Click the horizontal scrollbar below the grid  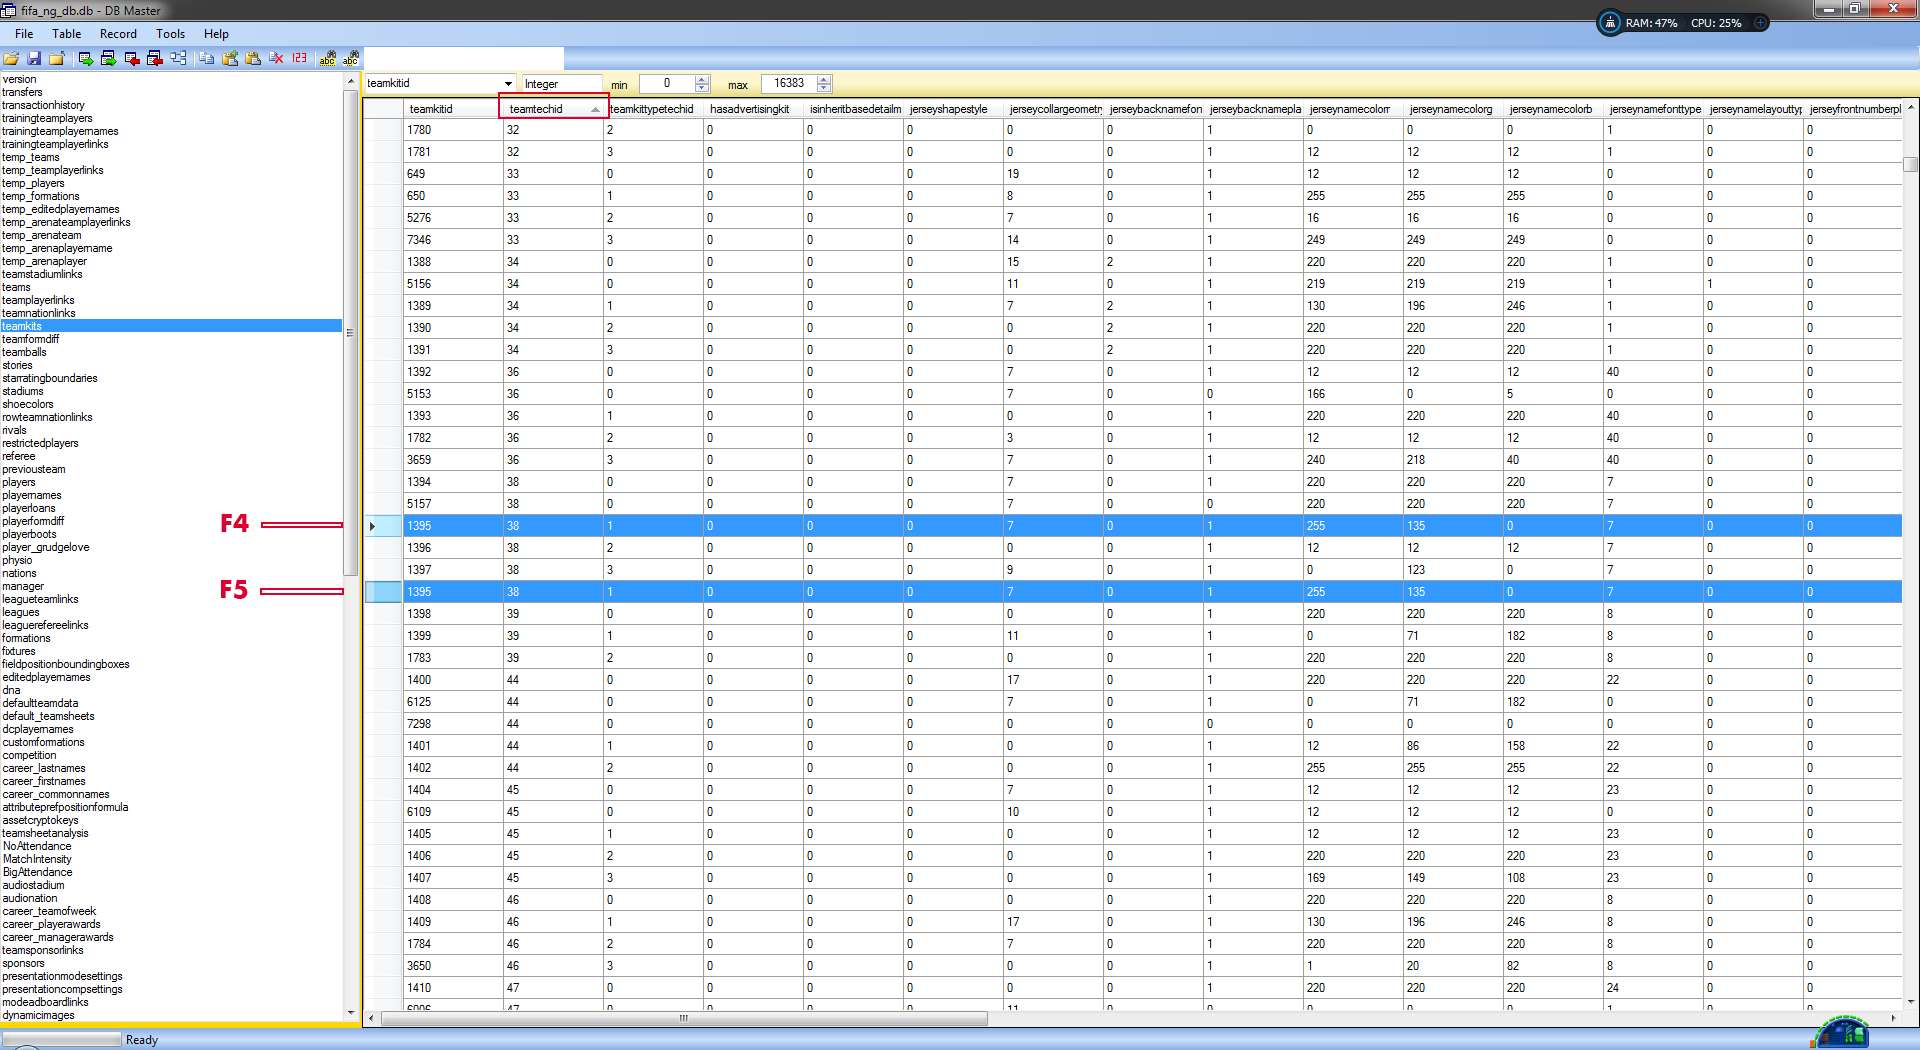click(684, 1019)
